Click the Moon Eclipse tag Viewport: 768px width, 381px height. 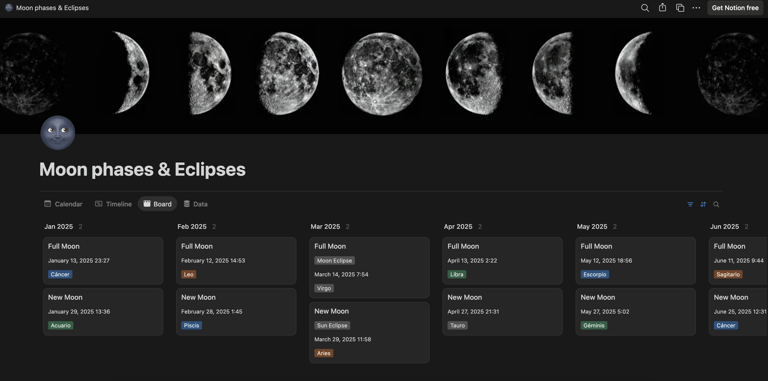(335, 261)
